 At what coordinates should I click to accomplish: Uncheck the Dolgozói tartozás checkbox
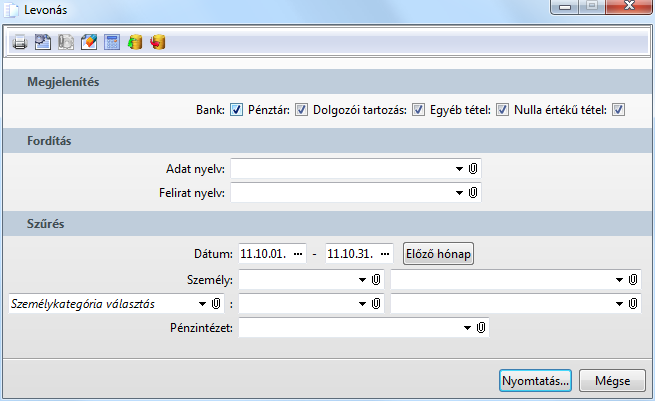pyautogui.click(x=418, y=110)
